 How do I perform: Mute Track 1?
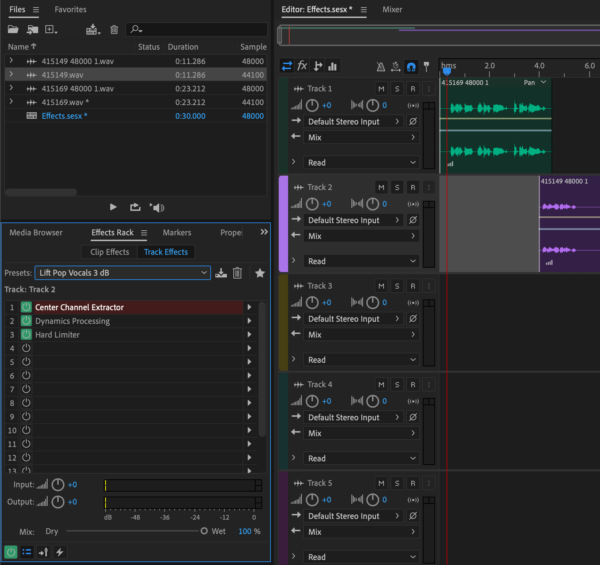click(381, 89)
